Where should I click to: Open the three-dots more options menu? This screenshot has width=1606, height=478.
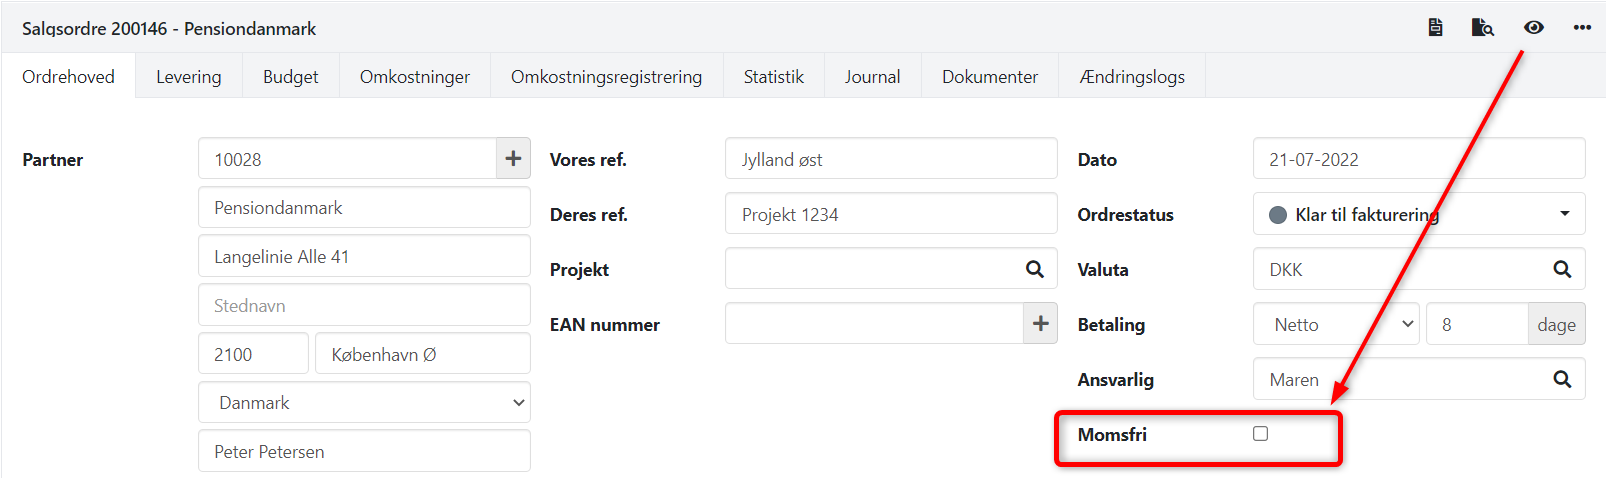click(x=1581, y=28)
